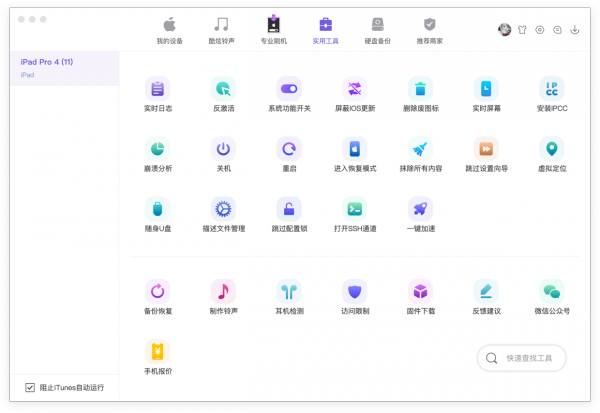Open the settings icon in header
This screenshot has width=600, height=413.
tap(540, 30)
